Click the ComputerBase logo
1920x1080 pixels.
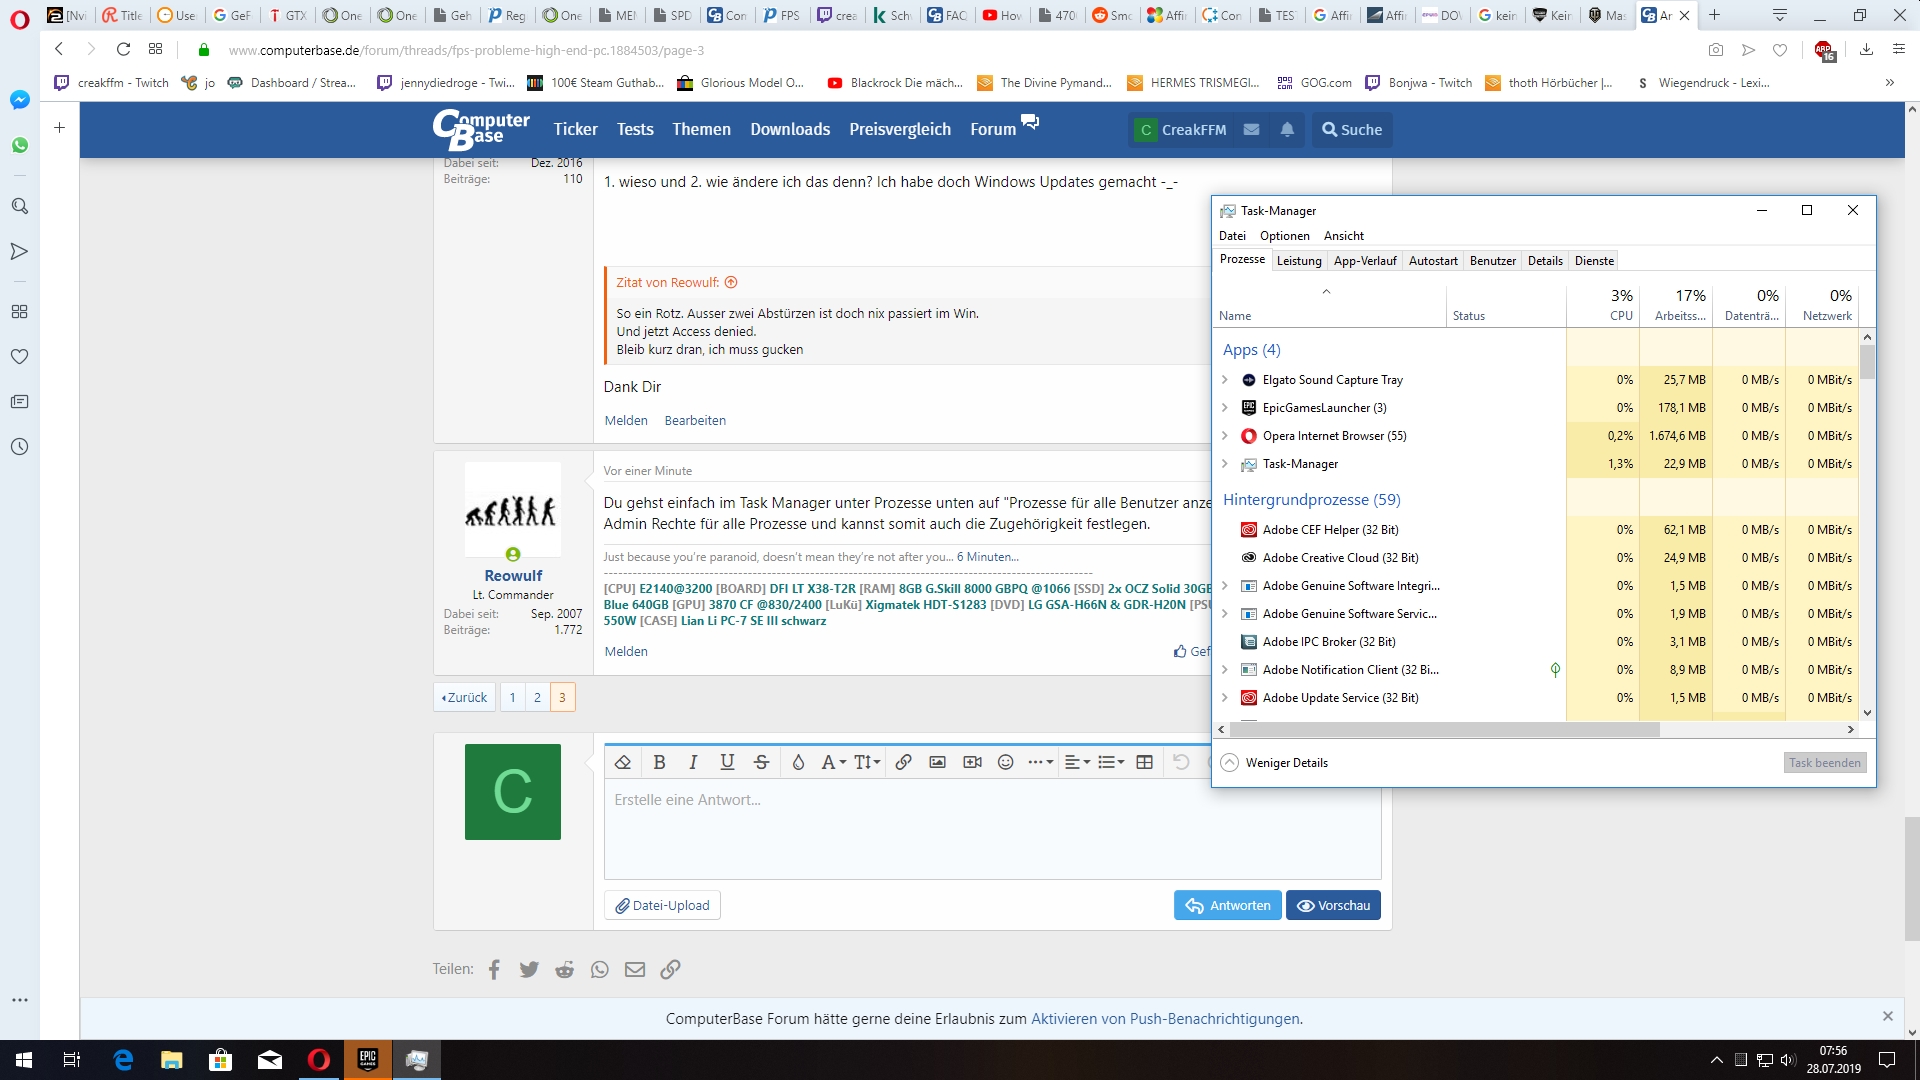click(481, 129)
